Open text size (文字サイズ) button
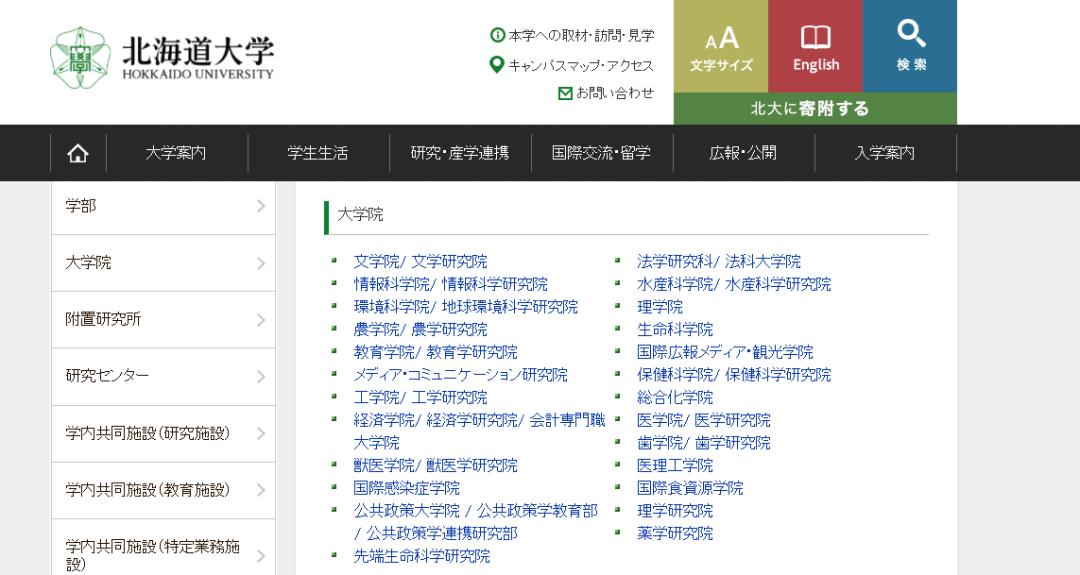This screenshot has width=1080, height=575. point(721,47)
